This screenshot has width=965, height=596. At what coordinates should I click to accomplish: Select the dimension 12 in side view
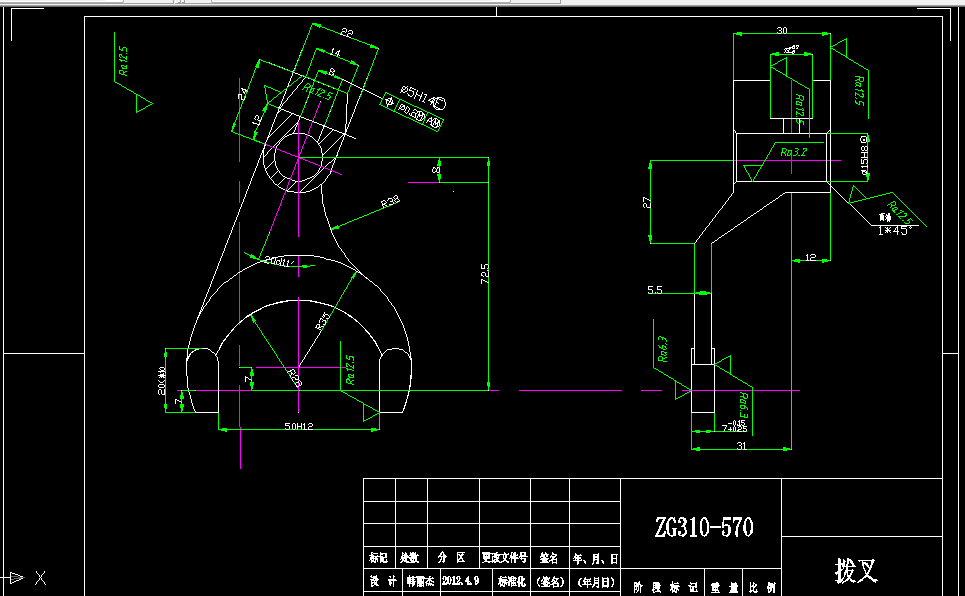pos(811,257)
